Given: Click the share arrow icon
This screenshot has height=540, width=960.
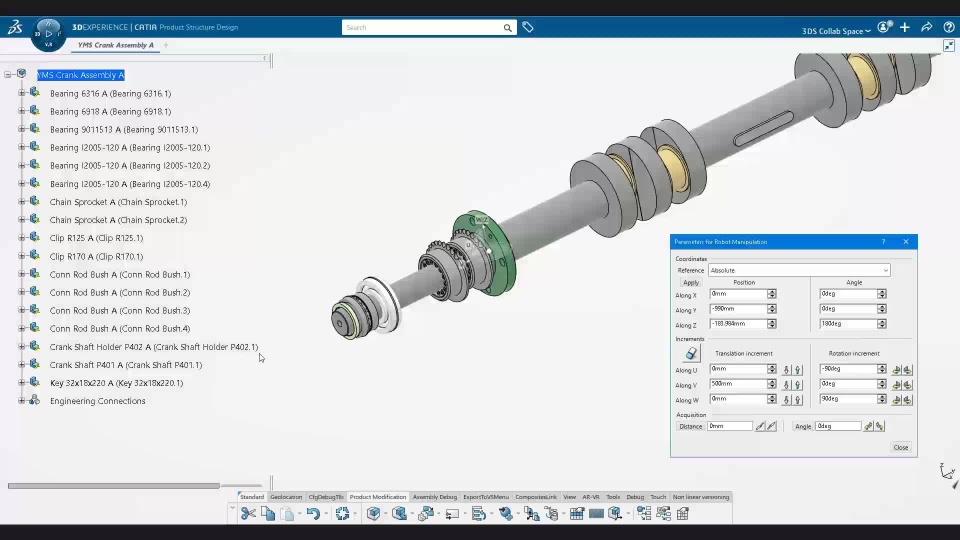Looking at the screenshot, I should pos(926,27).
